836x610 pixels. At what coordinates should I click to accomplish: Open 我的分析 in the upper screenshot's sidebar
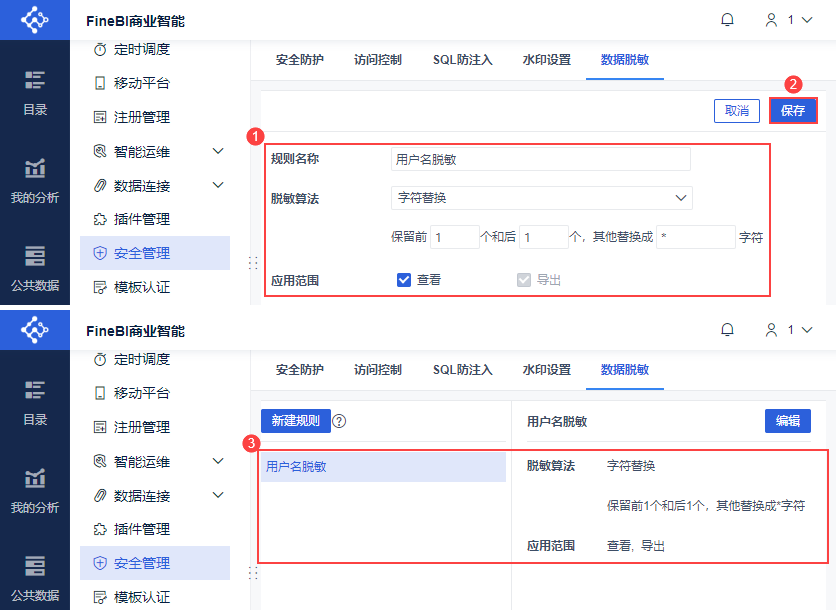click(35, 180)
